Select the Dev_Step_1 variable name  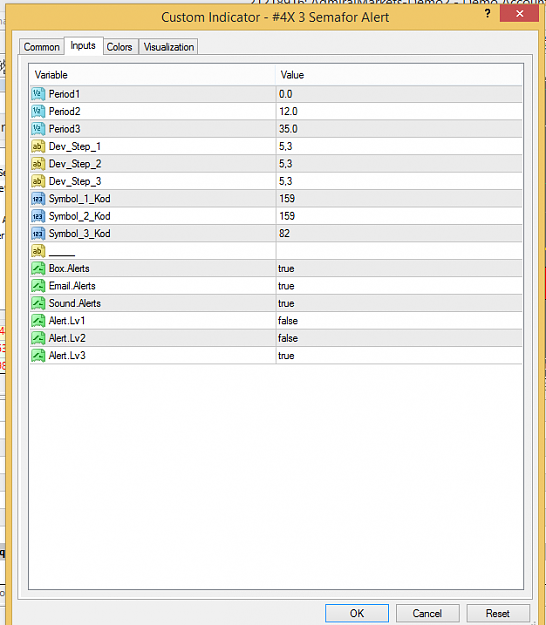point(75,147)
